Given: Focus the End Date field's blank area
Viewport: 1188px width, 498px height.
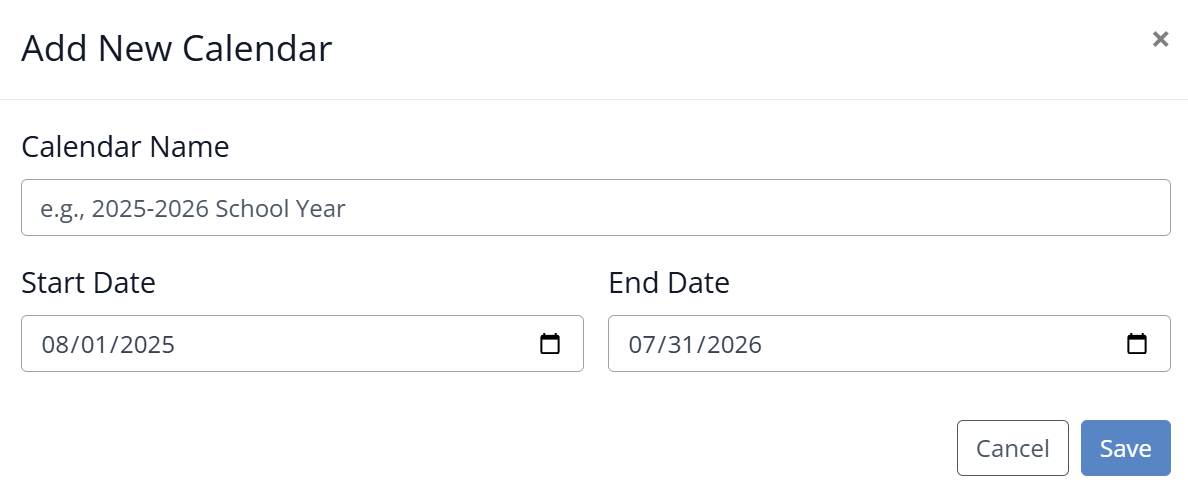Looking at the screenshot, I should click(x=943, y=344).
